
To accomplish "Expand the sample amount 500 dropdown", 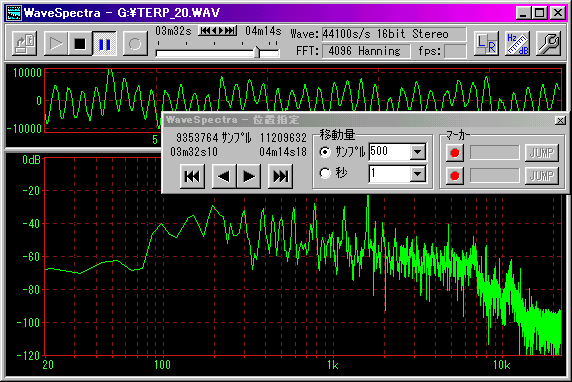I will tap(418, 151).
